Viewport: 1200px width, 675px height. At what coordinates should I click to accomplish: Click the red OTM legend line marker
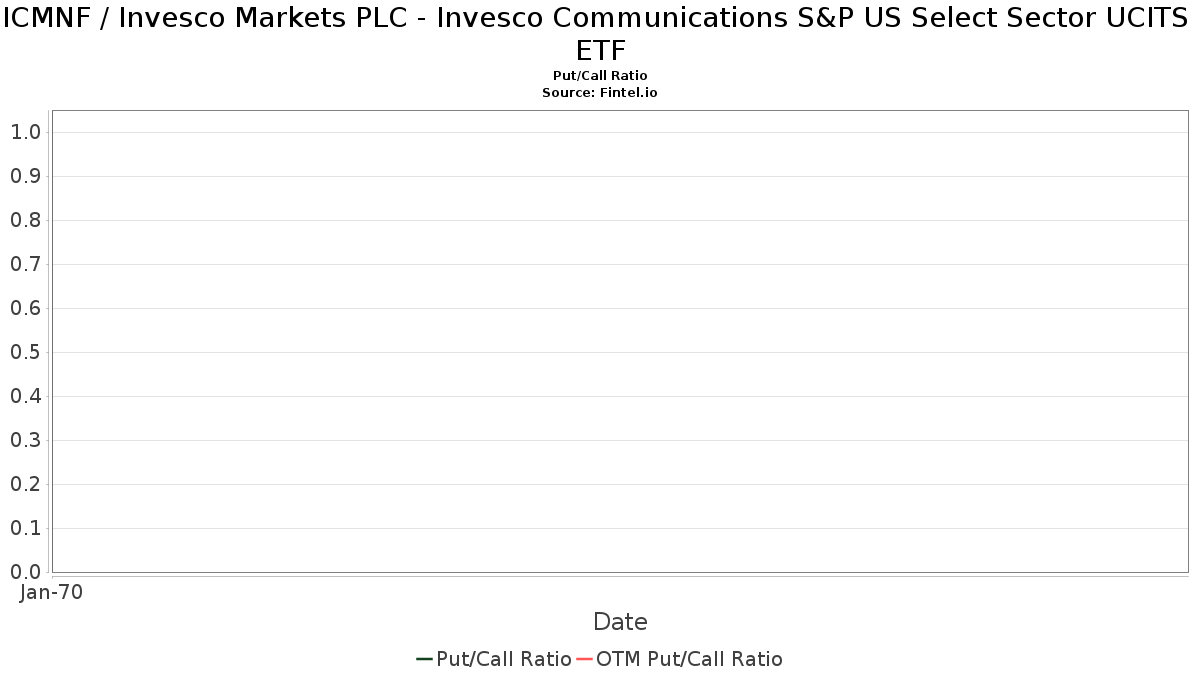pos(584,659)
